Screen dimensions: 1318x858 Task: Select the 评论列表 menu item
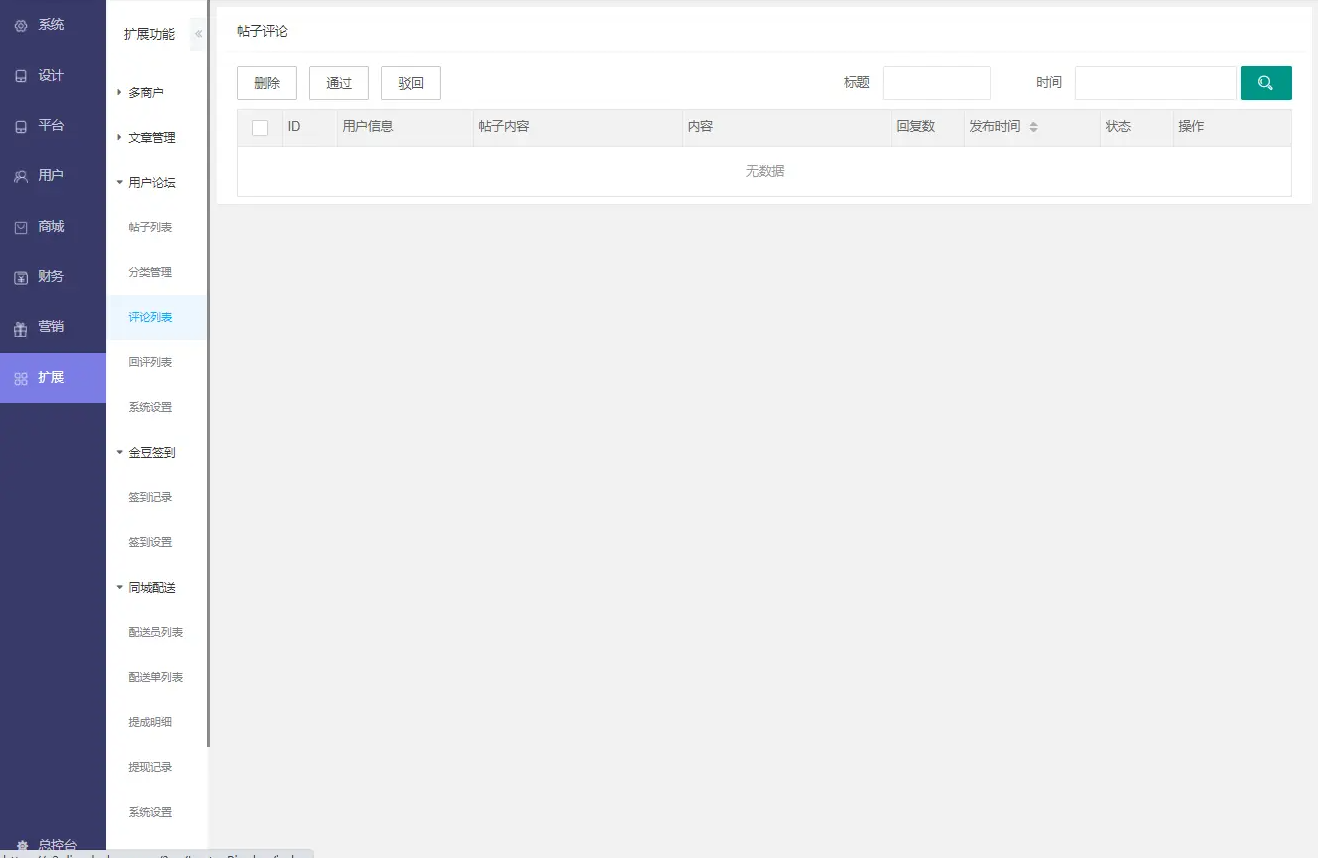click(157, 317)
